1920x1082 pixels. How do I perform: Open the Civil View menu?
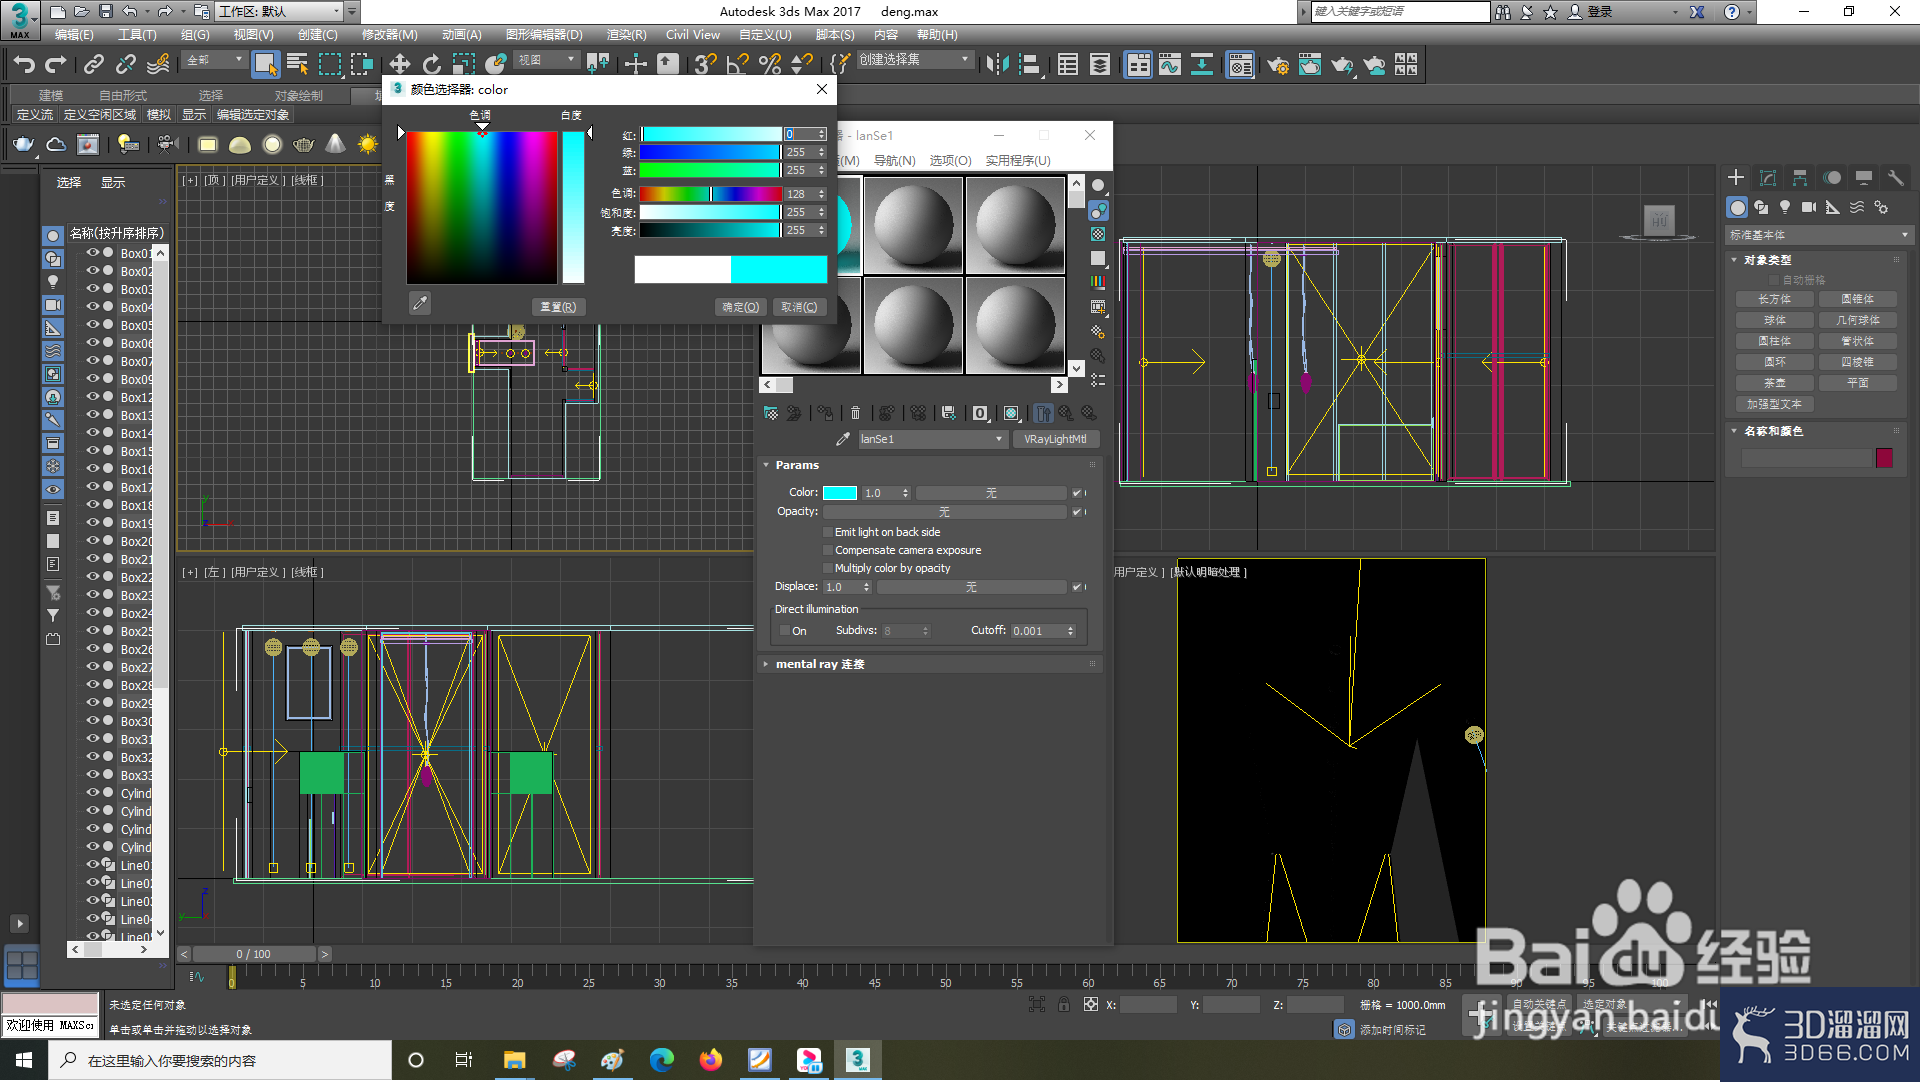coord(693,35)
